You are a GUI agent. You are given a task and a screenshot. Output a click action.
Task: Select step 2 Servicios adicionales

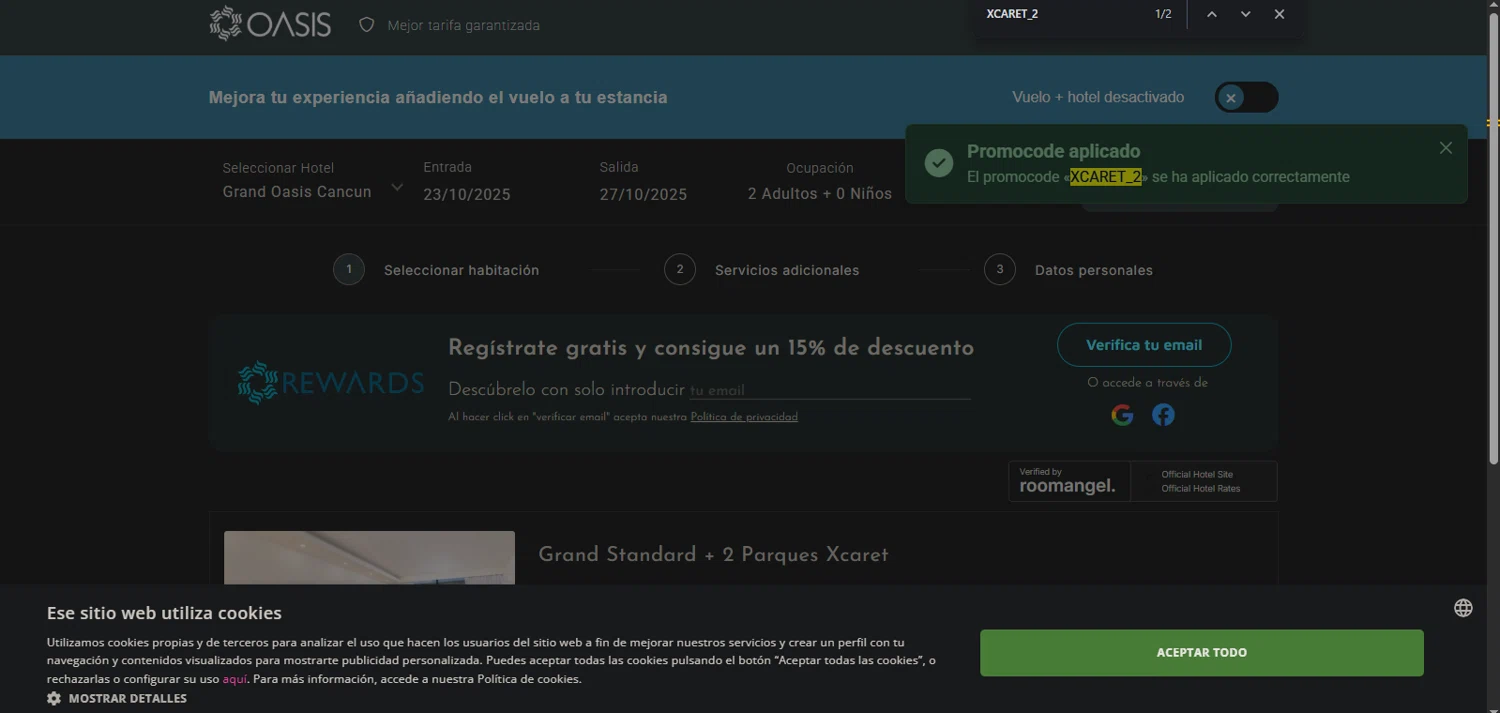(762, 270)
